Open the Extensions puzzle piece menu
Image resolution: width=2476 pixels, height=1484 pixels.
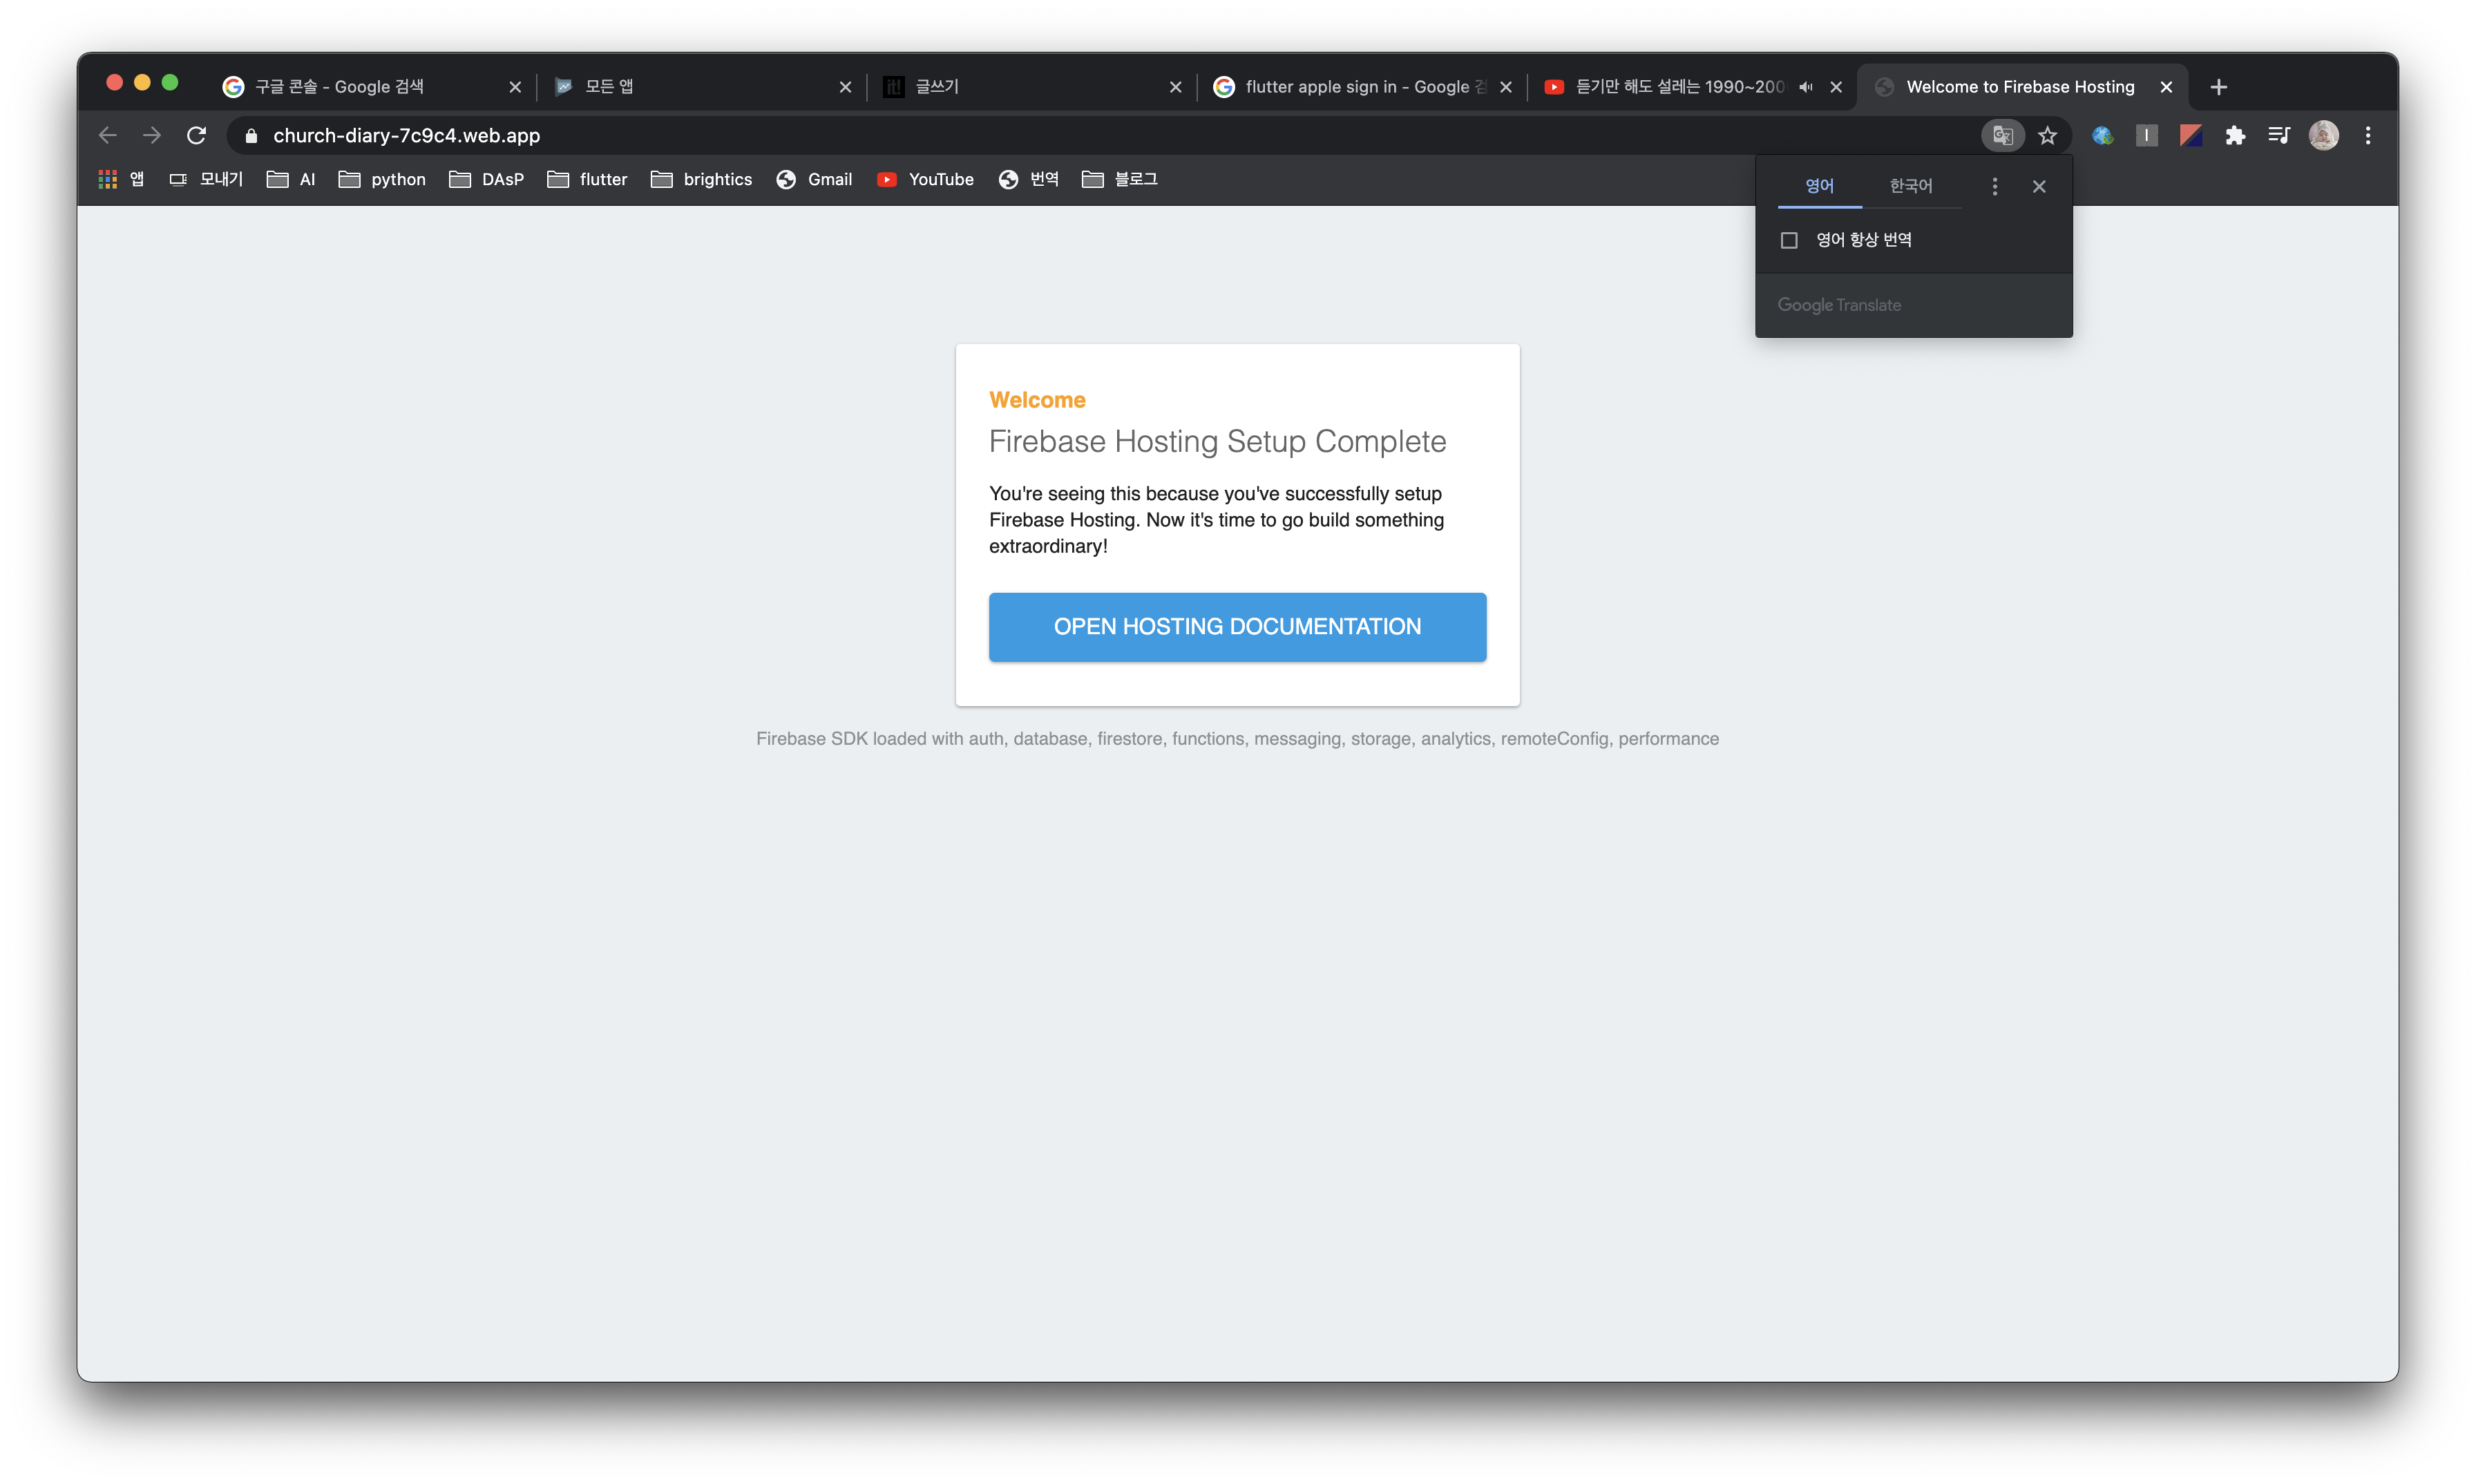2235,135
